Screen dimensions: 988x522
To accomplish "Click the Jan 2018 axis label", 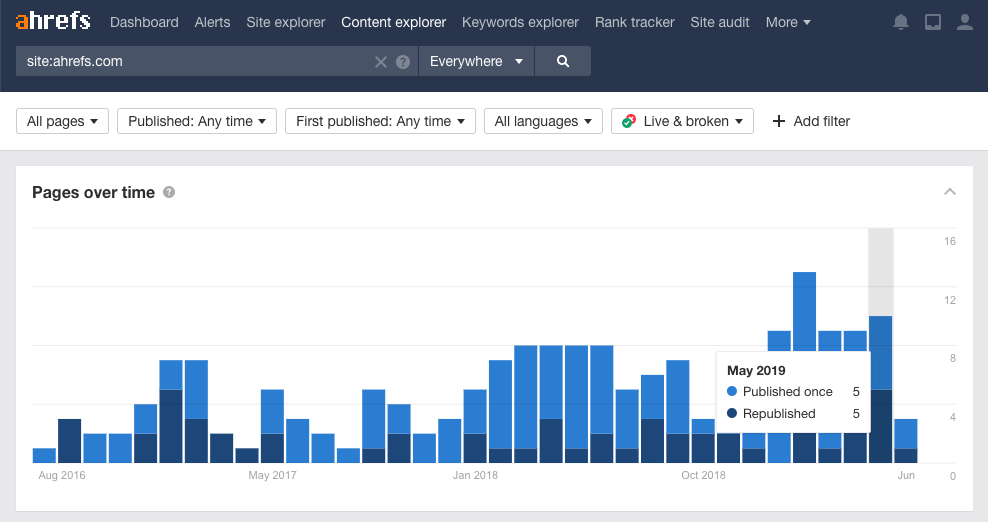I will (x=475, y=475).
